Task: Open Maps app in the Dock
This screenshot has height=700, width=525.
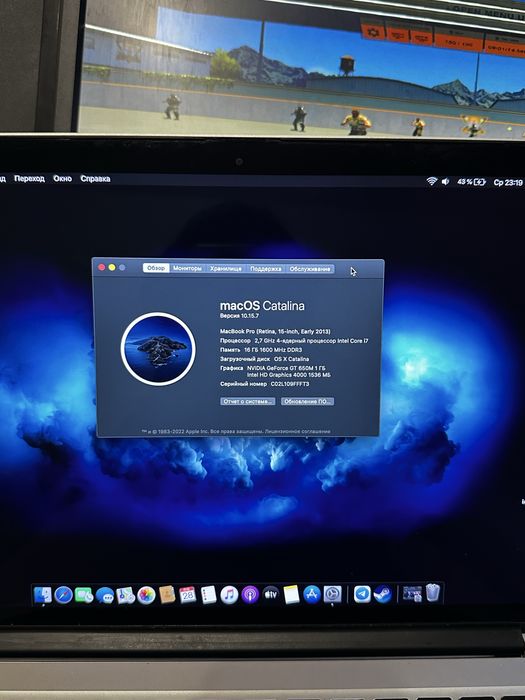Action: click(x=125, y=595)
